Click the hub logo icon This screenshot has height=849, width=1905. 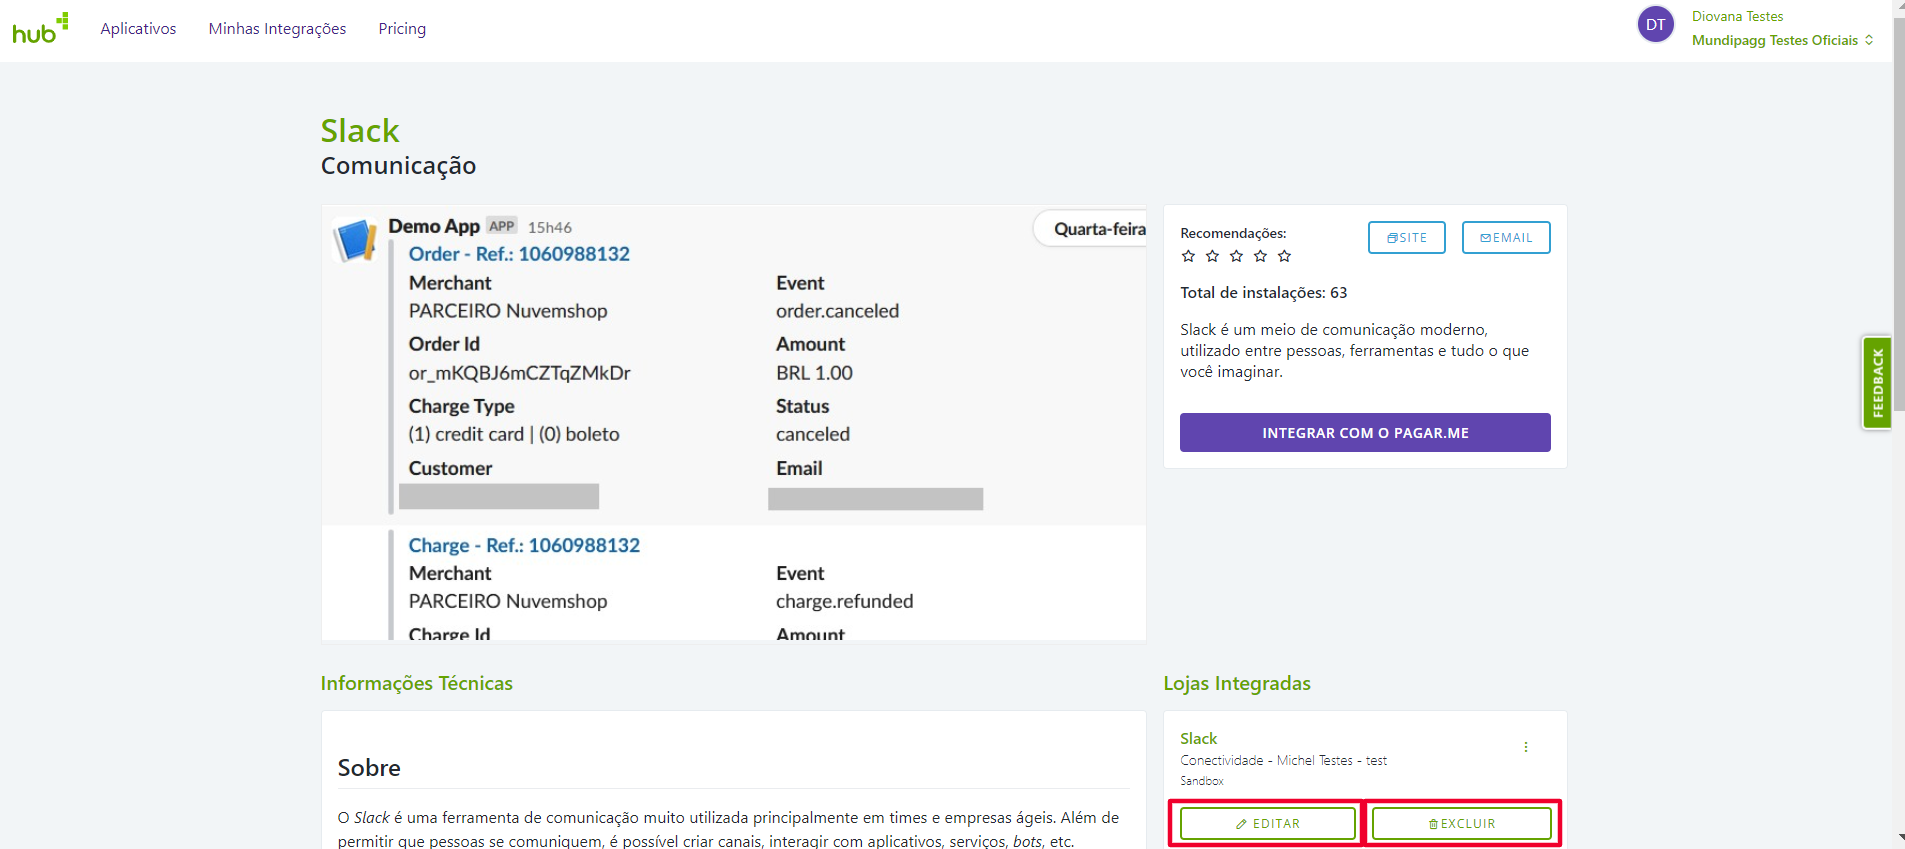(40, 29)
